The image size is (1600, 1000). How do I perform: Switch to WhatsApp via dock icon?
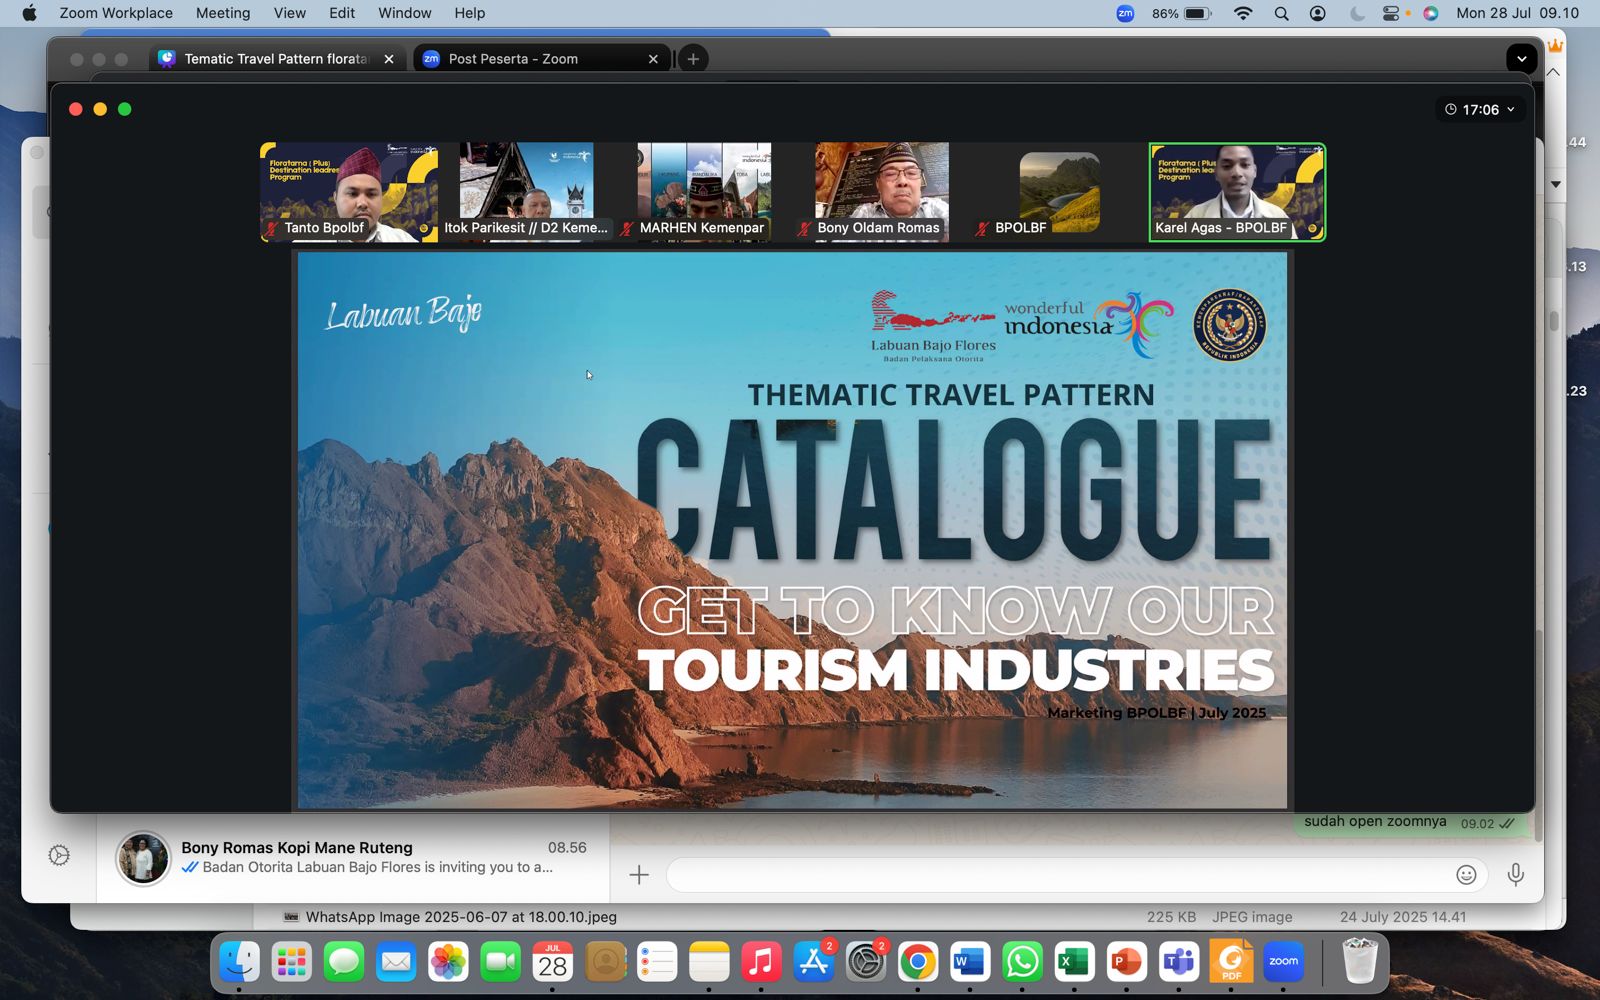(1022, 963)
